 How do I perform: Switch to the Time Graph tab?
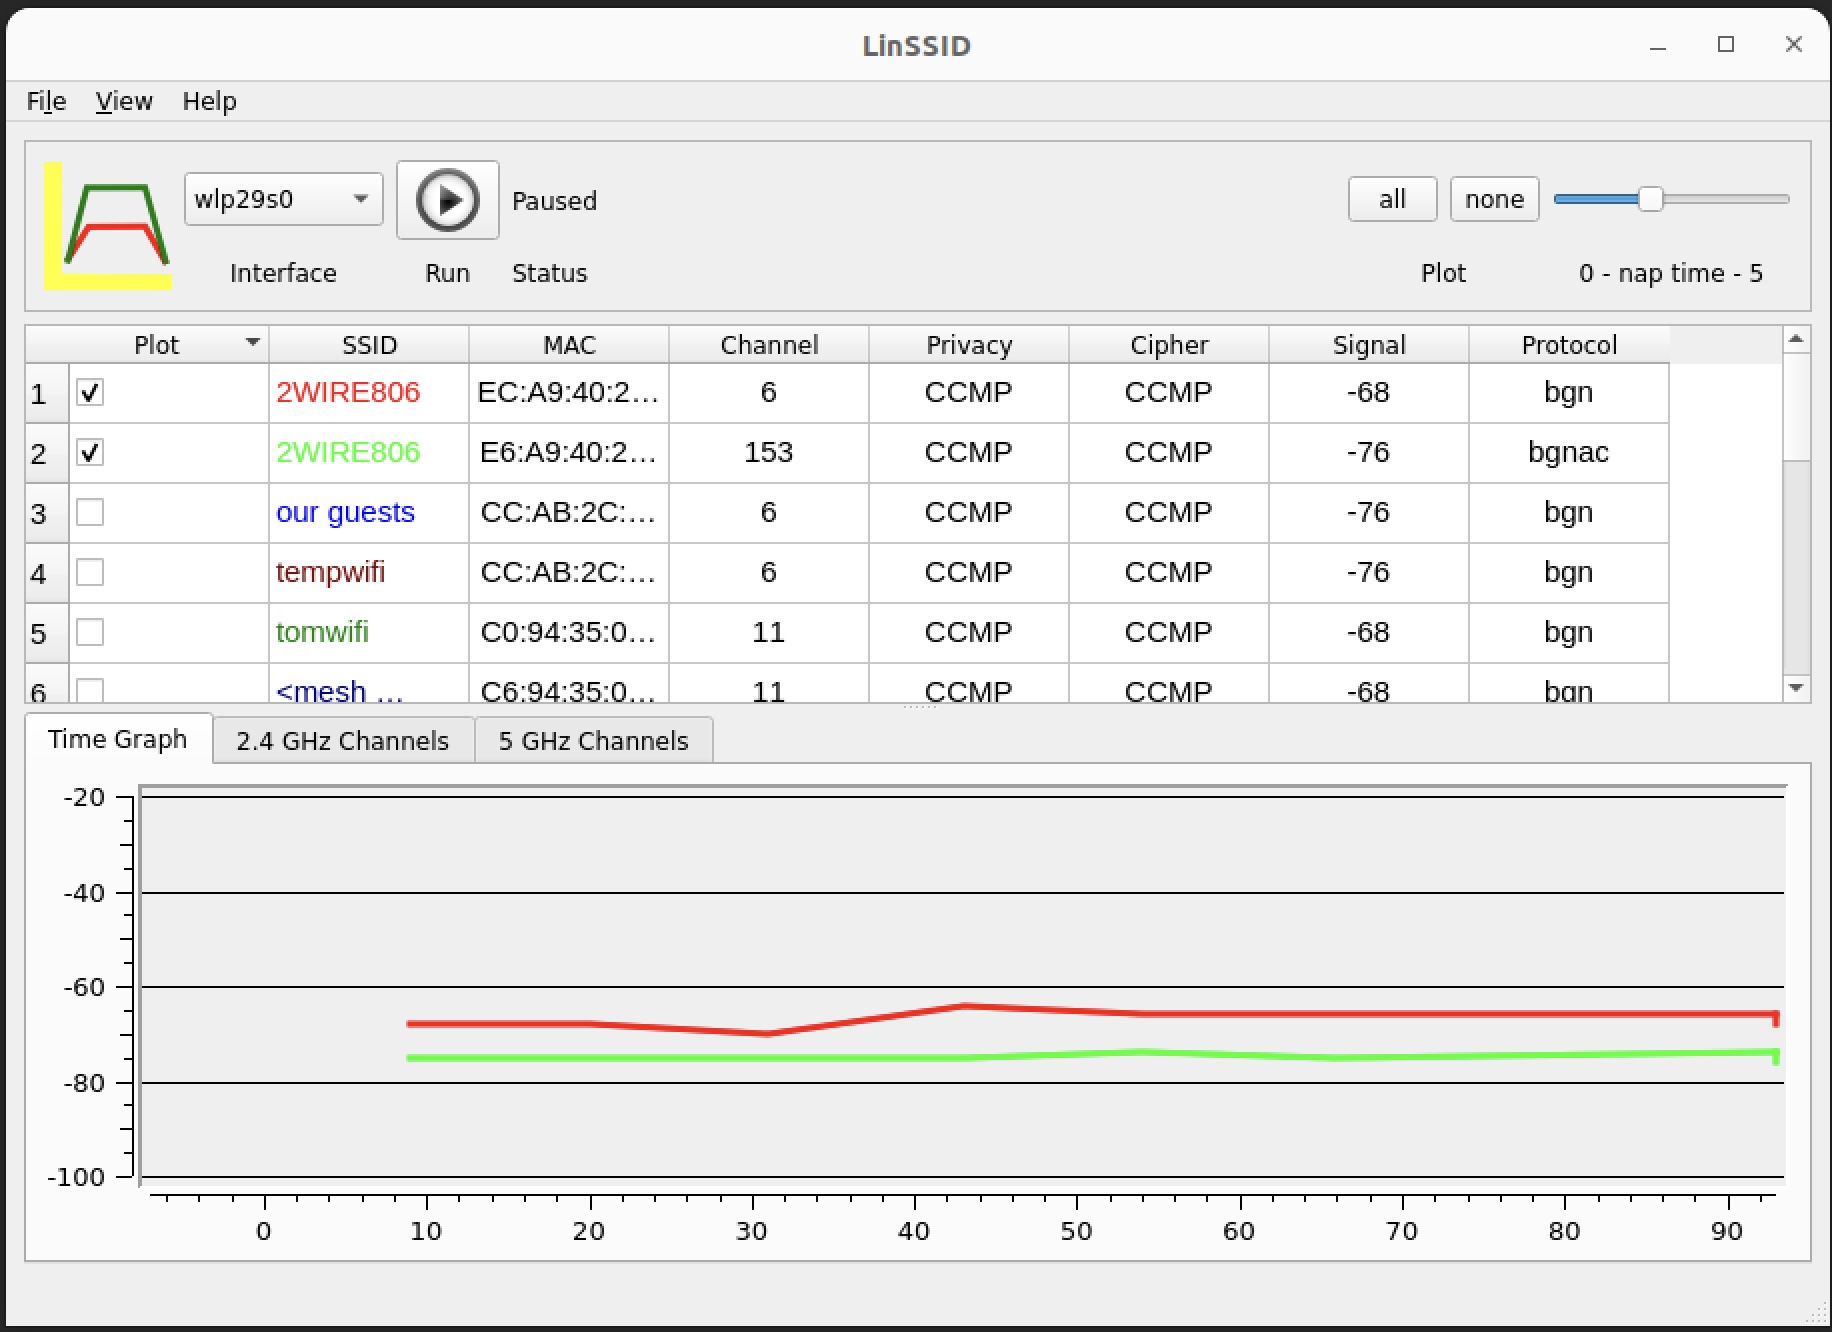click(118, 739)
